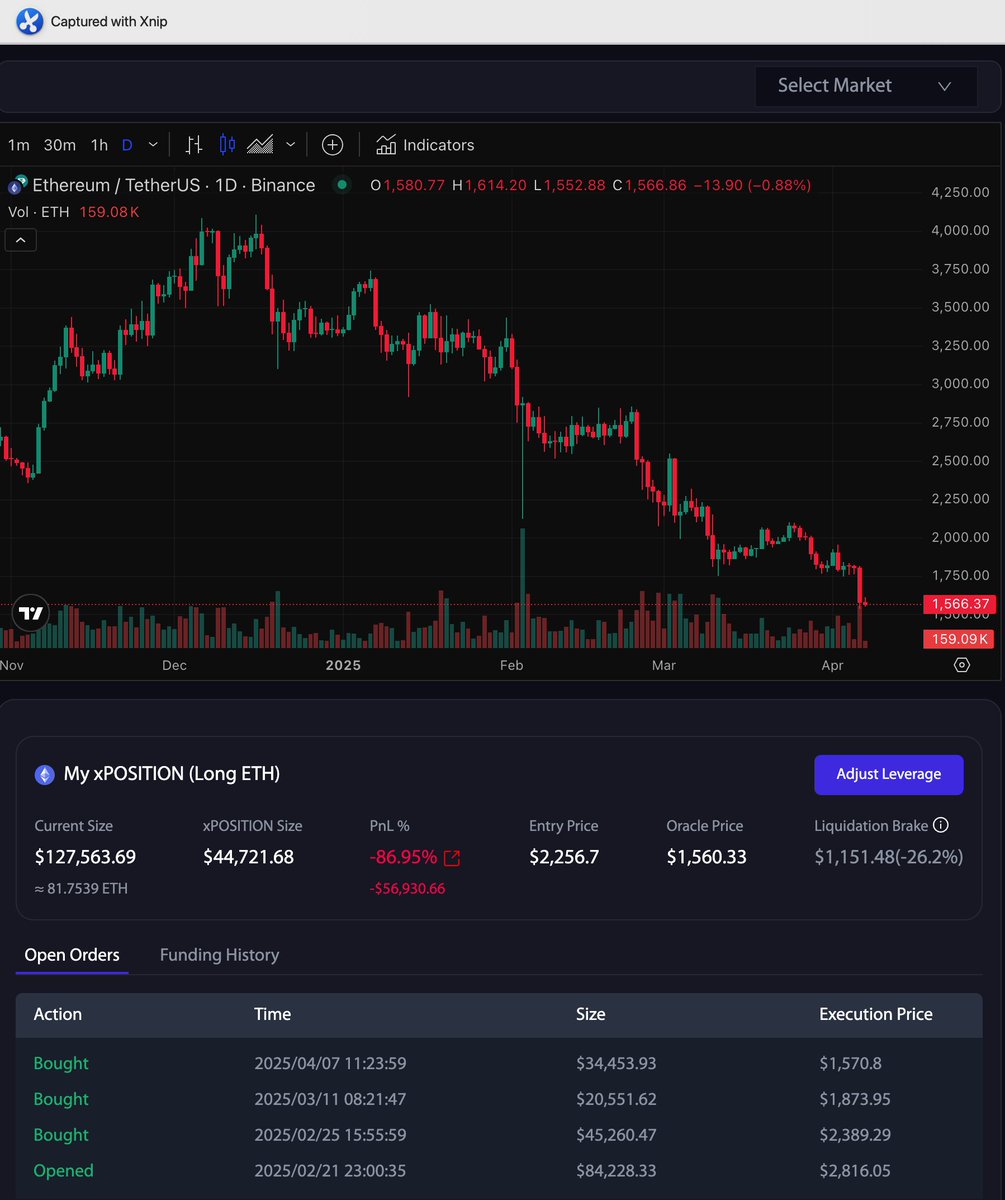The height and width of the screenshot is (1200, 1005).
Task: Click the $1,151.48(-26.2%) liquidation value
Action: pos(889,857)
